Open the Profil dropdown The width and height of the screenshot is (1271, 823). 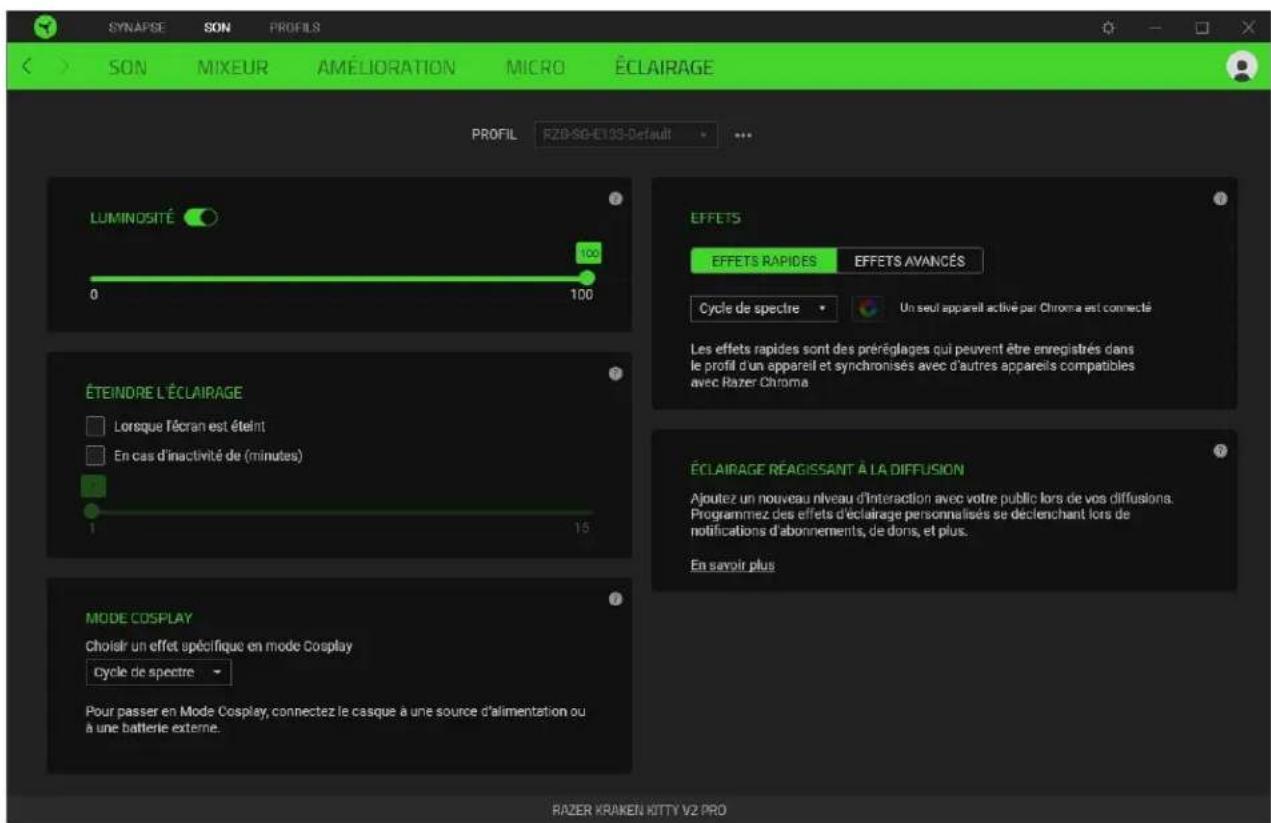624,134
